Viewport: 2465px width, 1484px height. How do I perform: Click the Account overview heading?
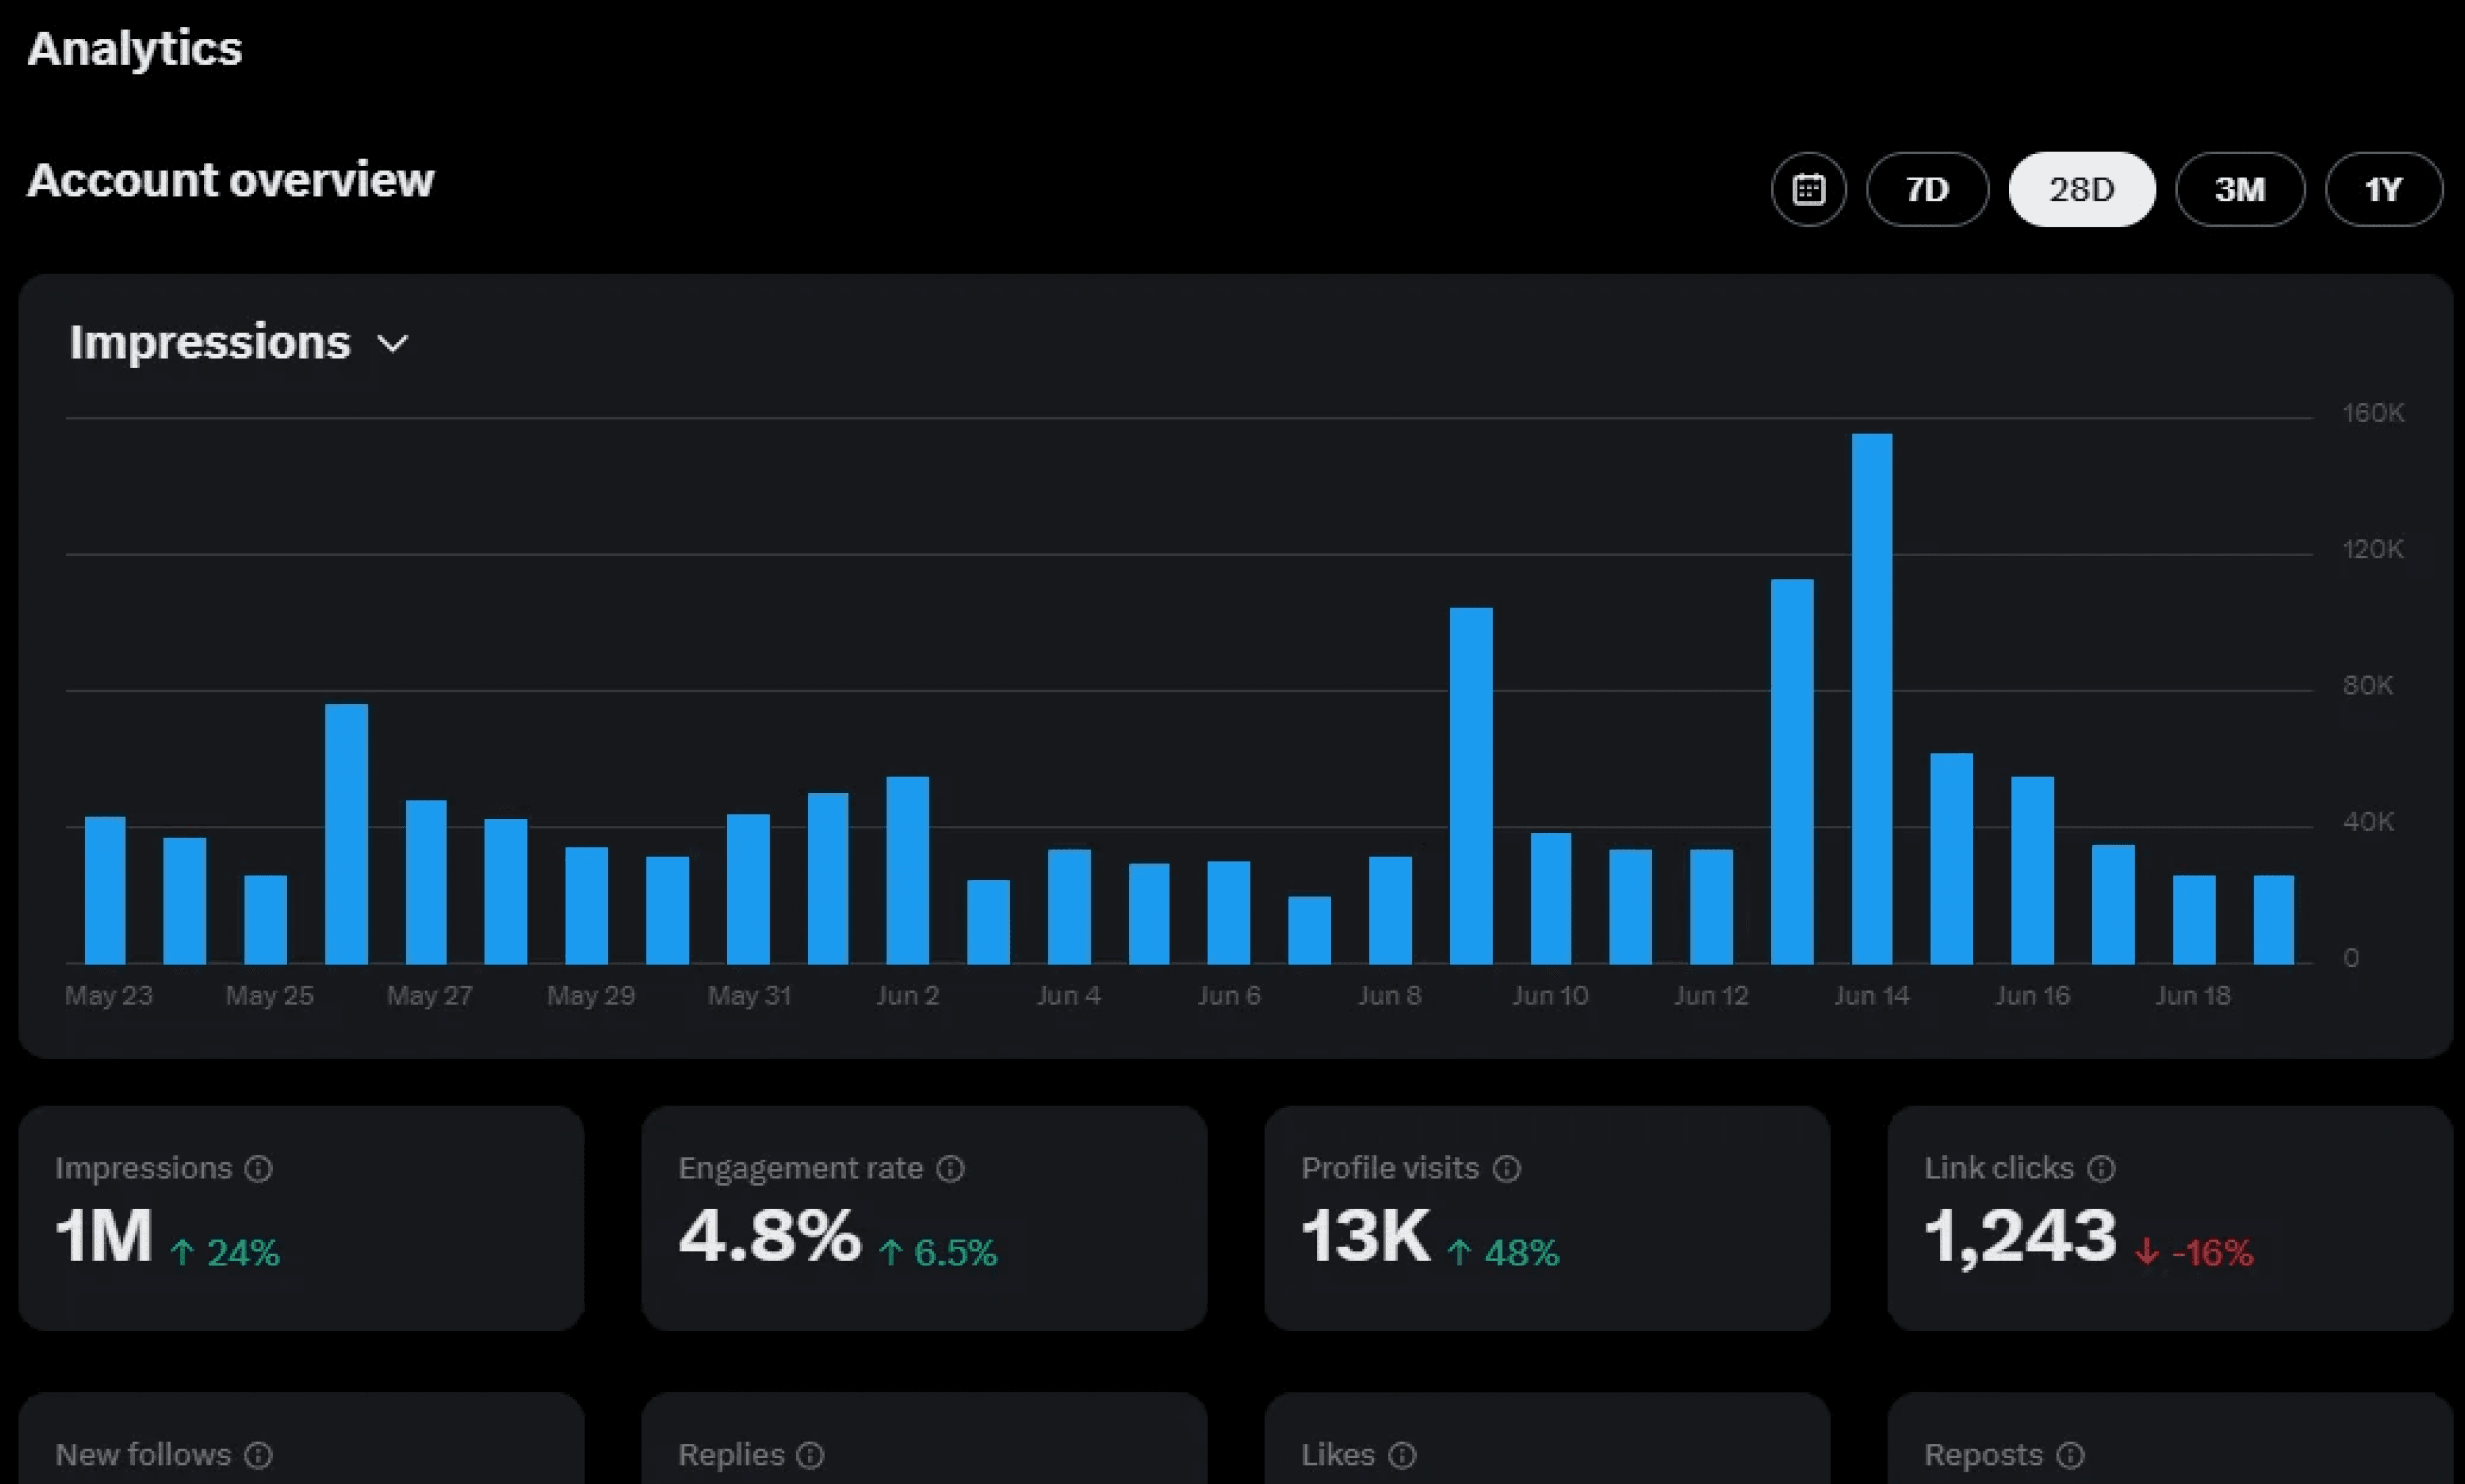[x=230, y=181]
